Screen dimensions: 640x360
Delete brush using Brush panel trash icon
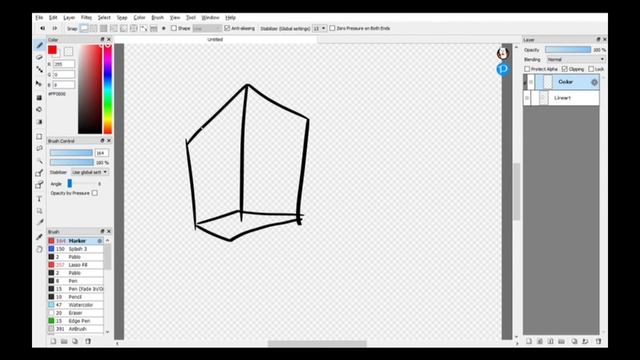pyautogui.click(x=88, y=341)
